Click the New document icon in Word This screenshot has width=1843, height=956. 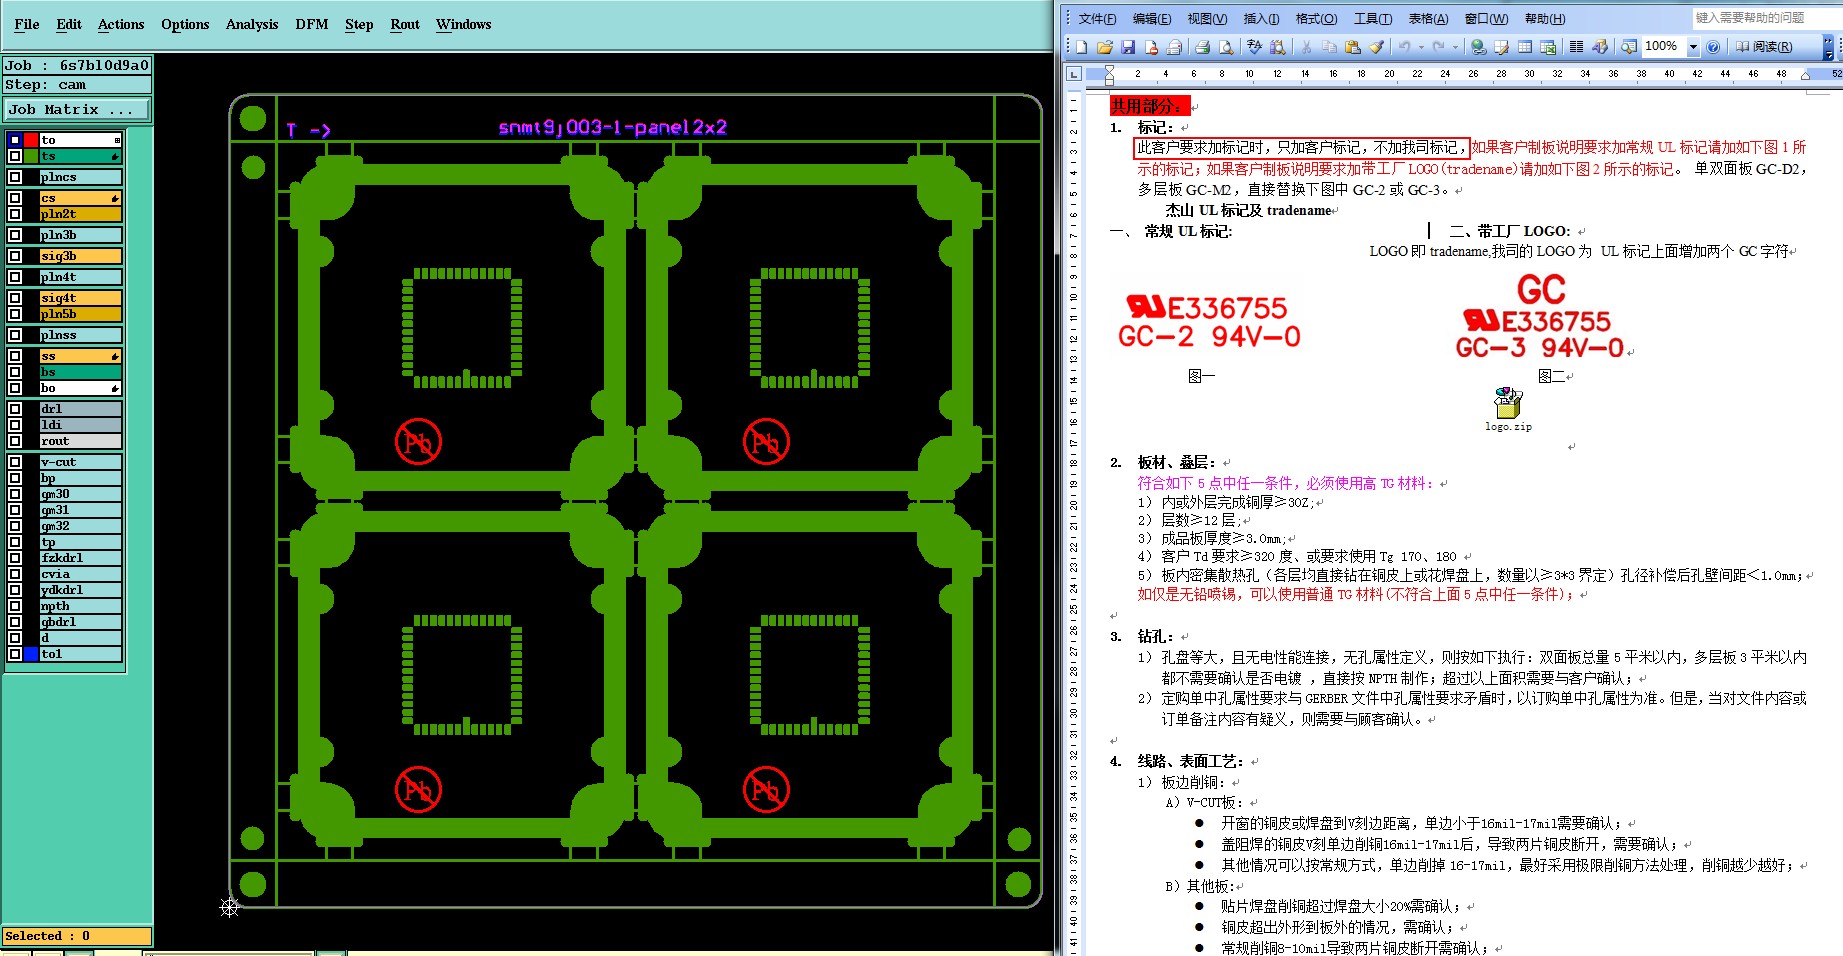tap(1081, 47)
